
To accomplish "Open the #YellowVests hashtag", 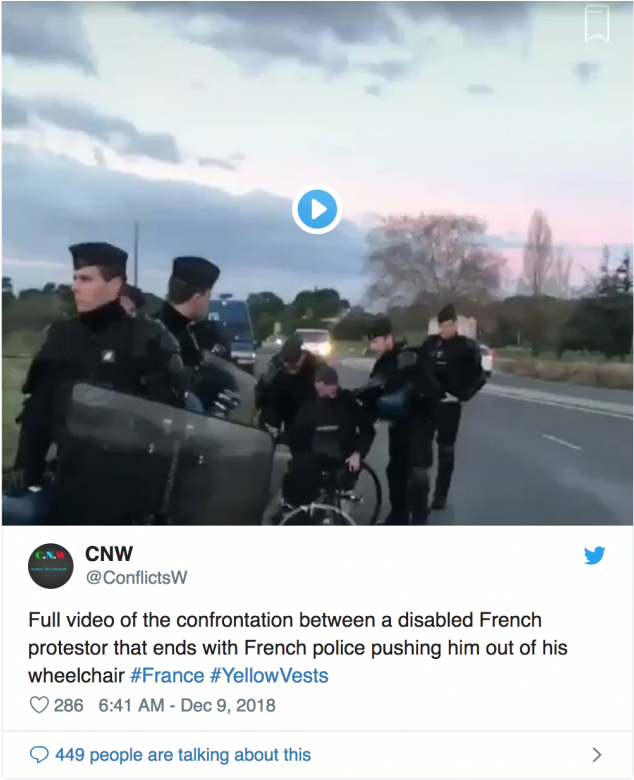I will click(269, 676).
